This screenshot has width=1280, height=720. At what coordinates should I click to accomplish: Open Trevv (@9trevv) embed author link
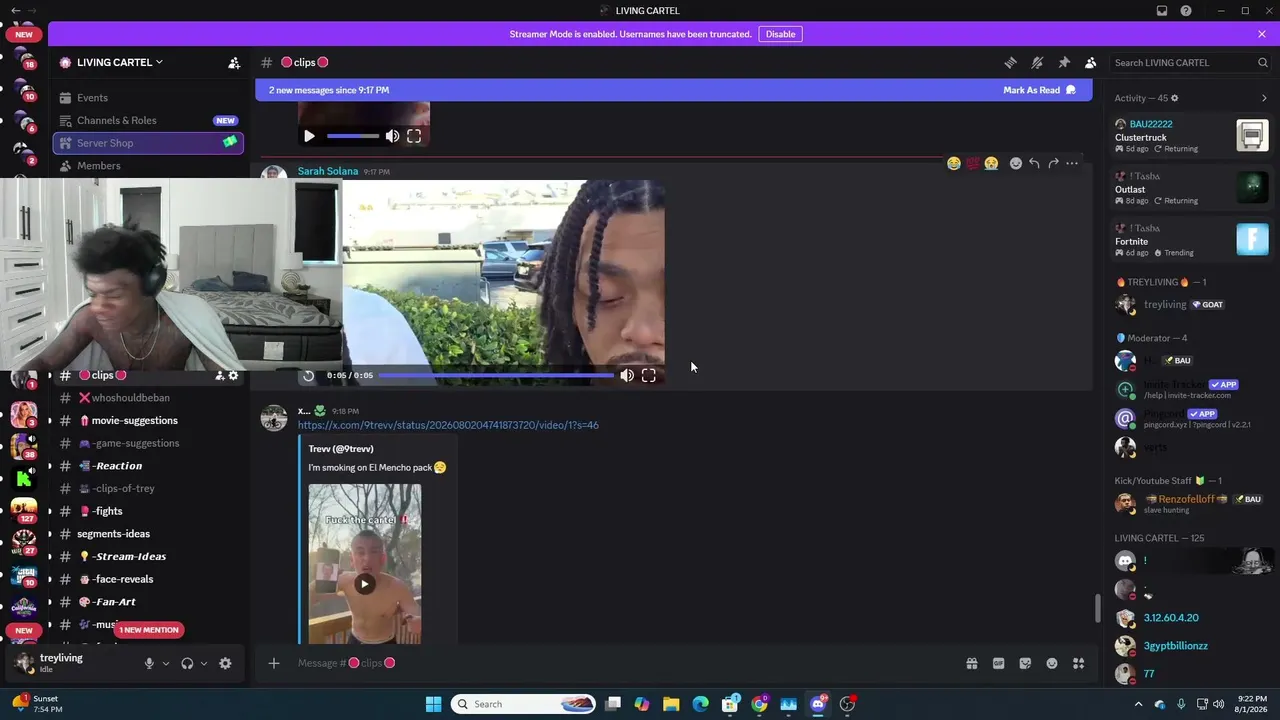[x=342, y=449]
